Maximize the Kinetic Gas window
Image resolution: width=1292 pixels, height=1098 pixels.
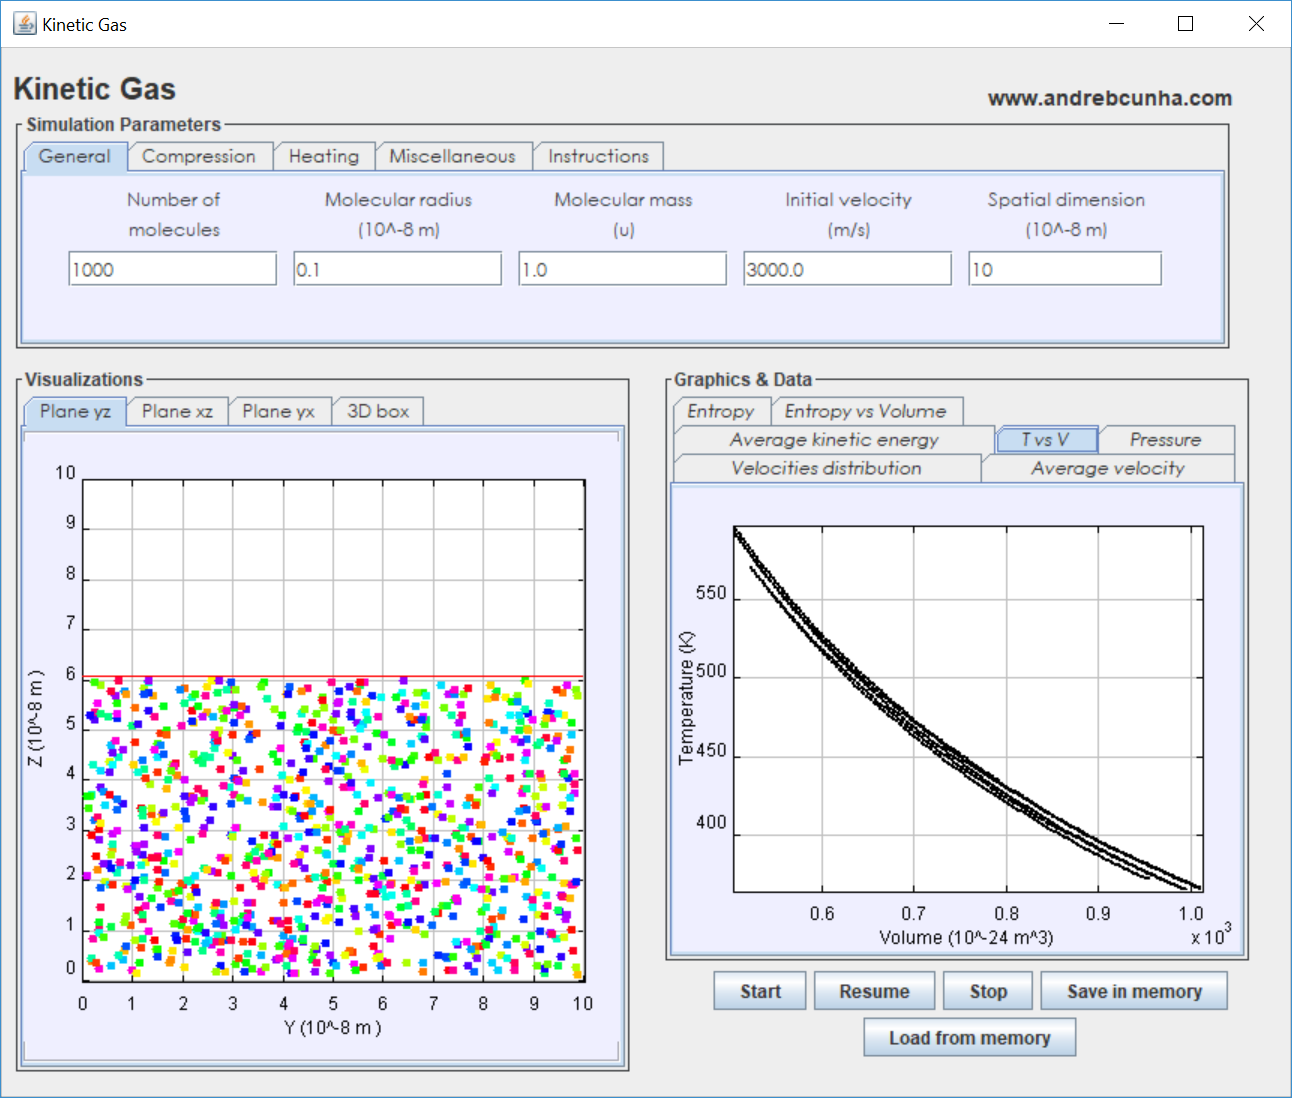pos(1186,24)
